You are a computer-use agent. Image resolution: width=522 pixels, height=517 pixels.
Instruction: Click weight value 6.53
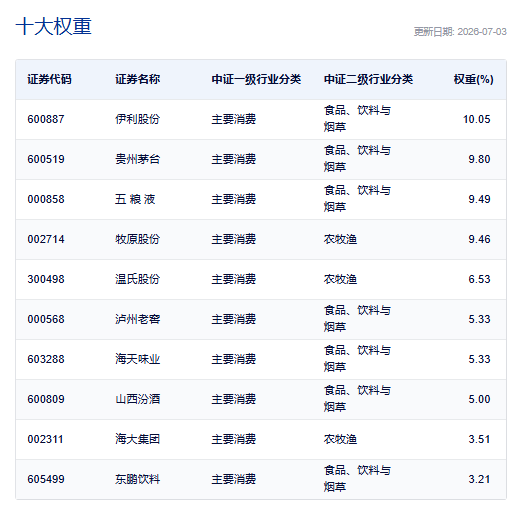pyautogui.click(x=479, y=279)
